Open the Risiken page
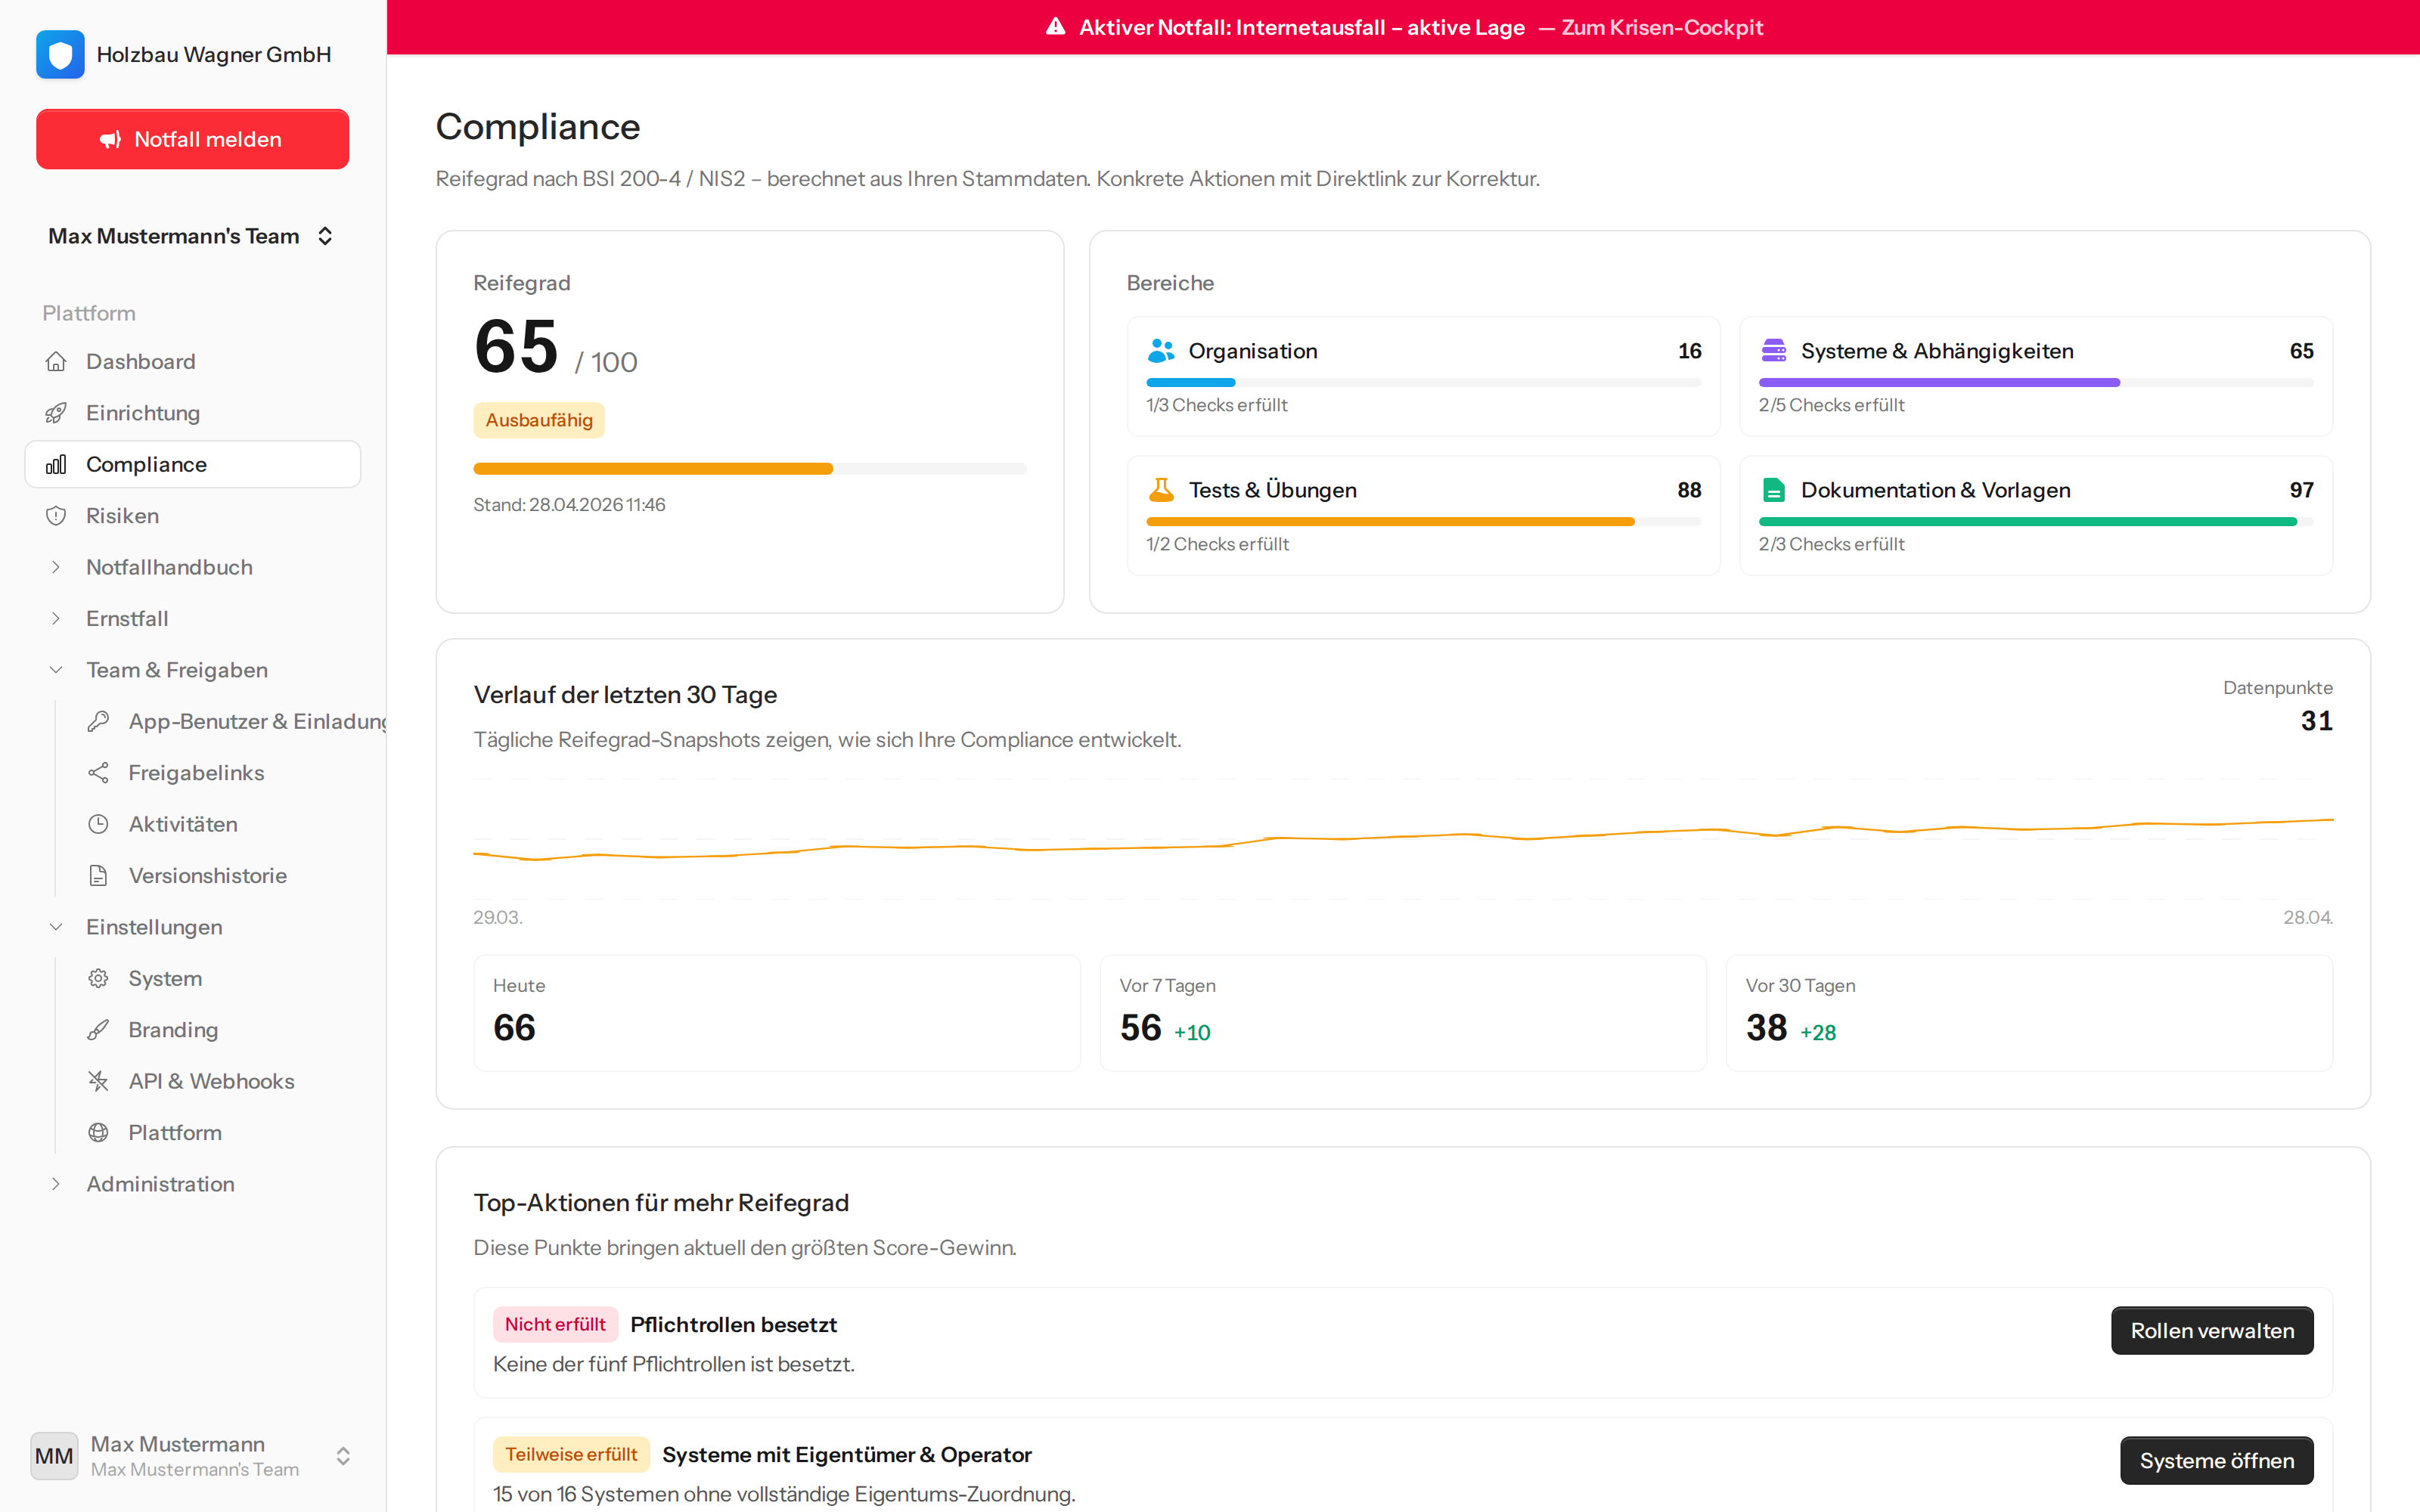Image resolution: width=2420 pixels, height=1512 pixels. (193, 516)
